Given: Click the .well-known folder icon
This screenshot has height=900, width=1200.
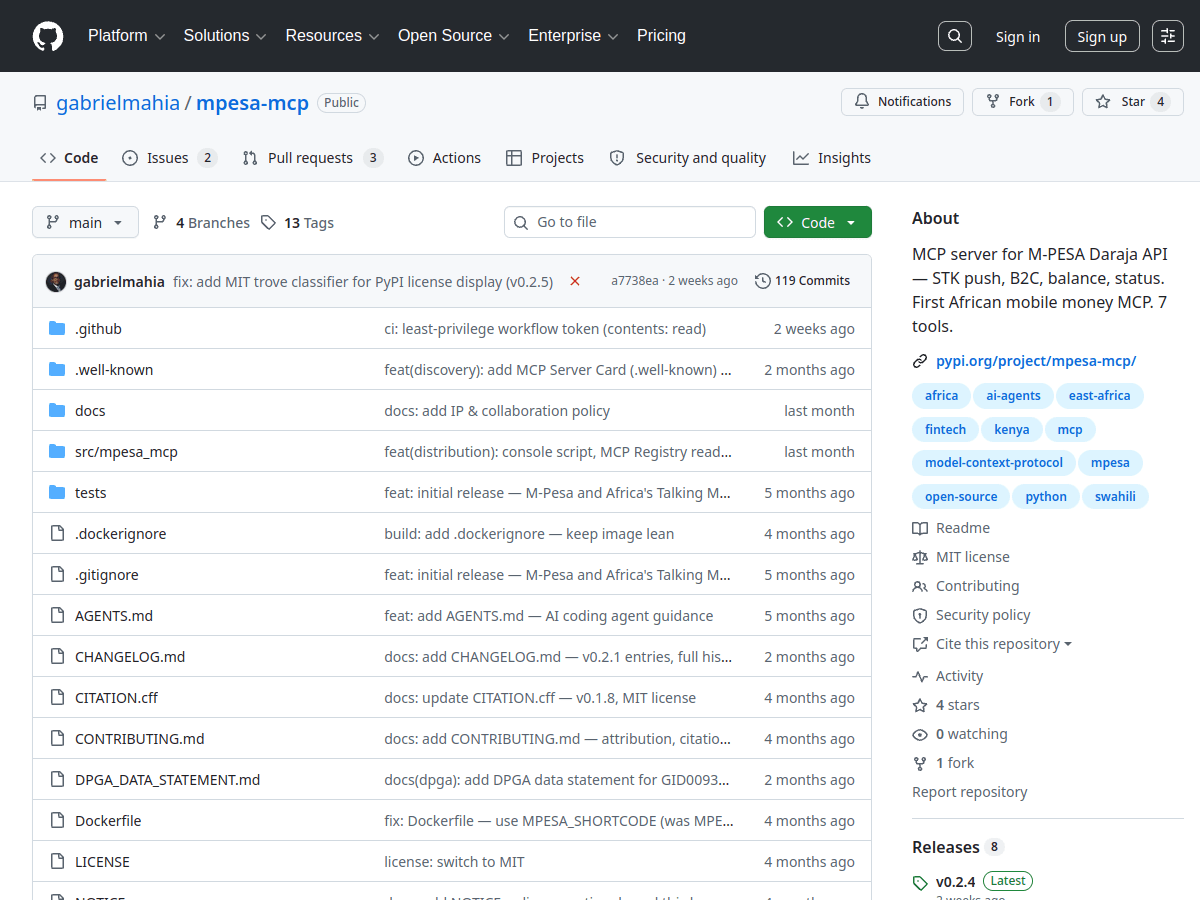Looking at the screenshot, I should (57, 370).
